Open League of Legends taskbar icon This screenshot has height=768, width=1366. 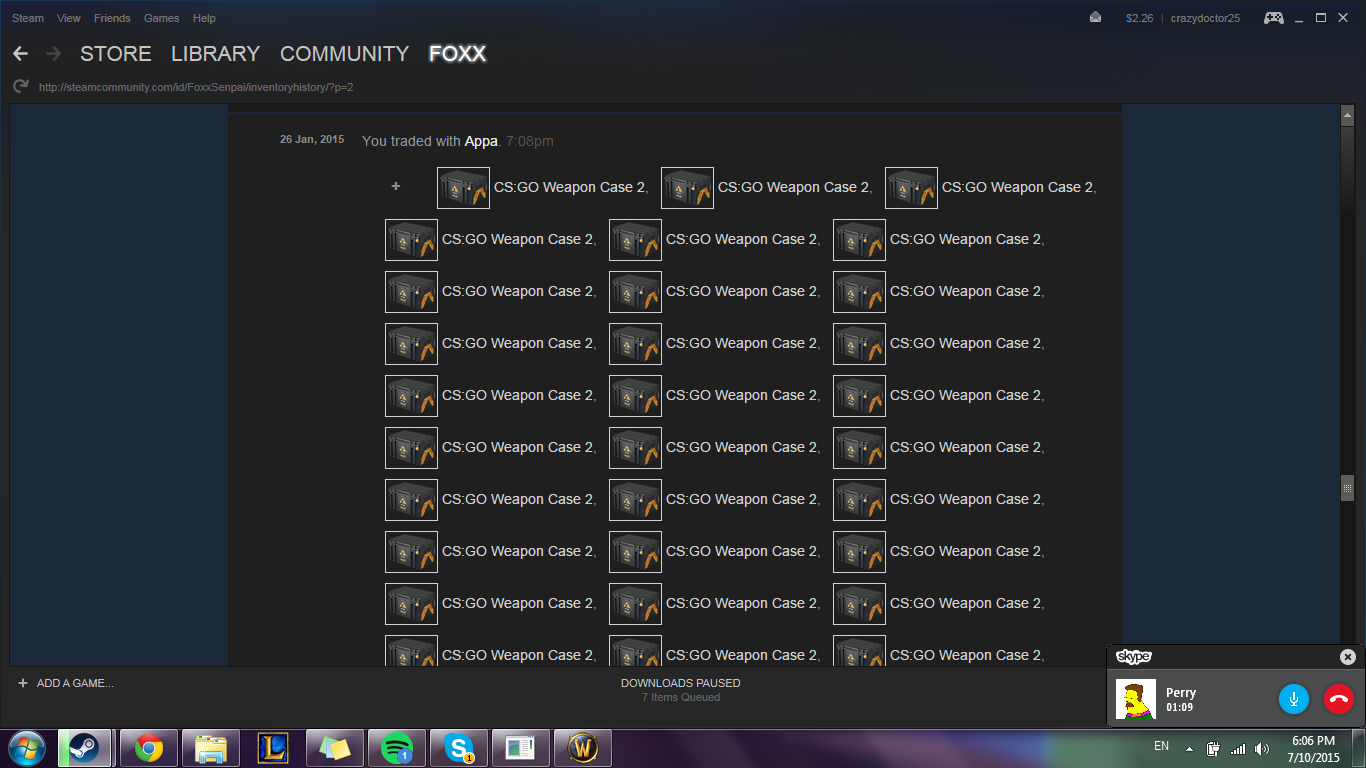tap(273, 748)
